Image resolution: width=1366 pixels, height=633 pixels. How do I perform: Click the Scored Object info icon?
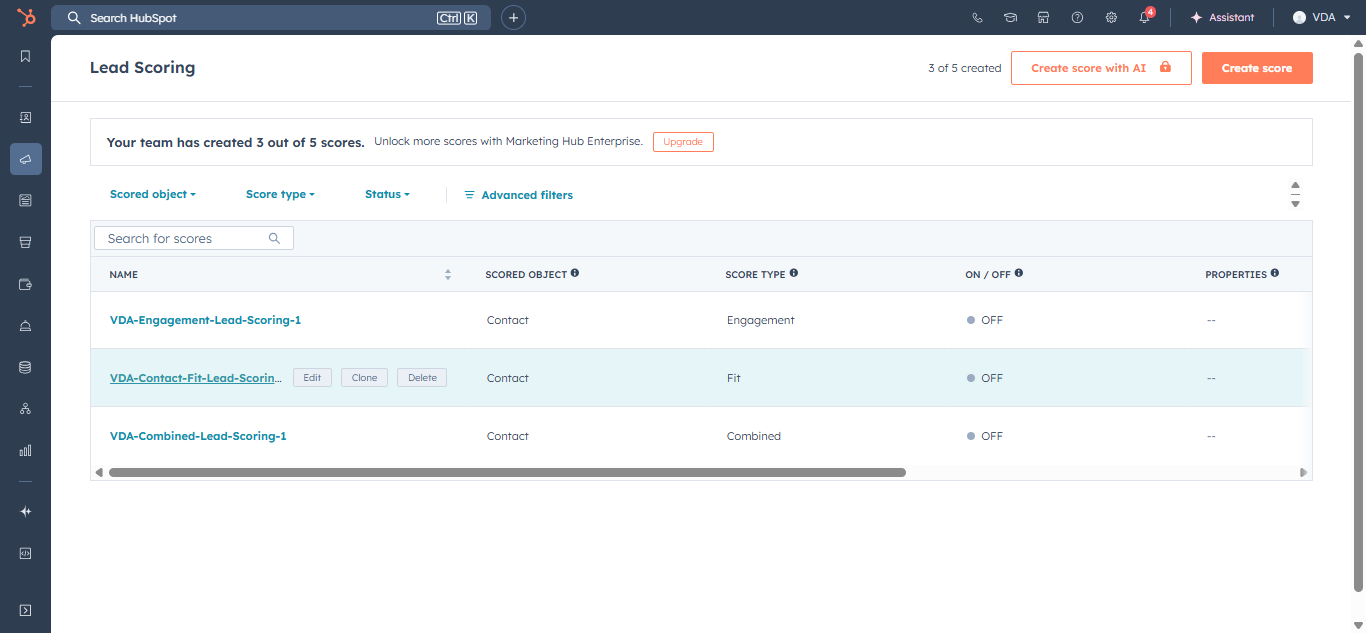pyautogui.click(x=575, y=273)
